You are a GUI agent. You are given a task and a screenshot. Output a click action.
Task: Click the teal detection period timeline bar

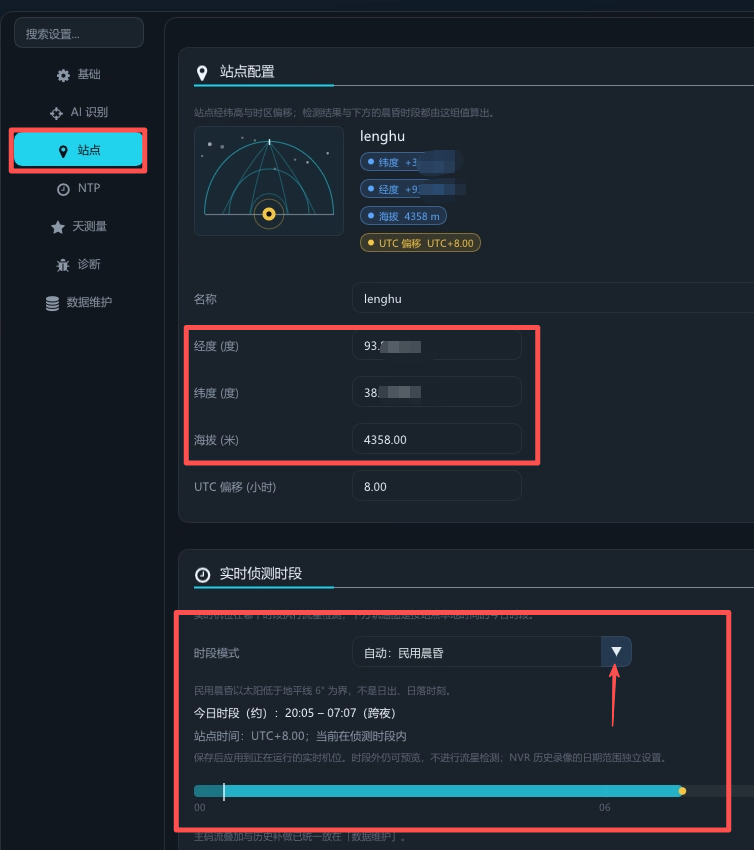[438, 791]
